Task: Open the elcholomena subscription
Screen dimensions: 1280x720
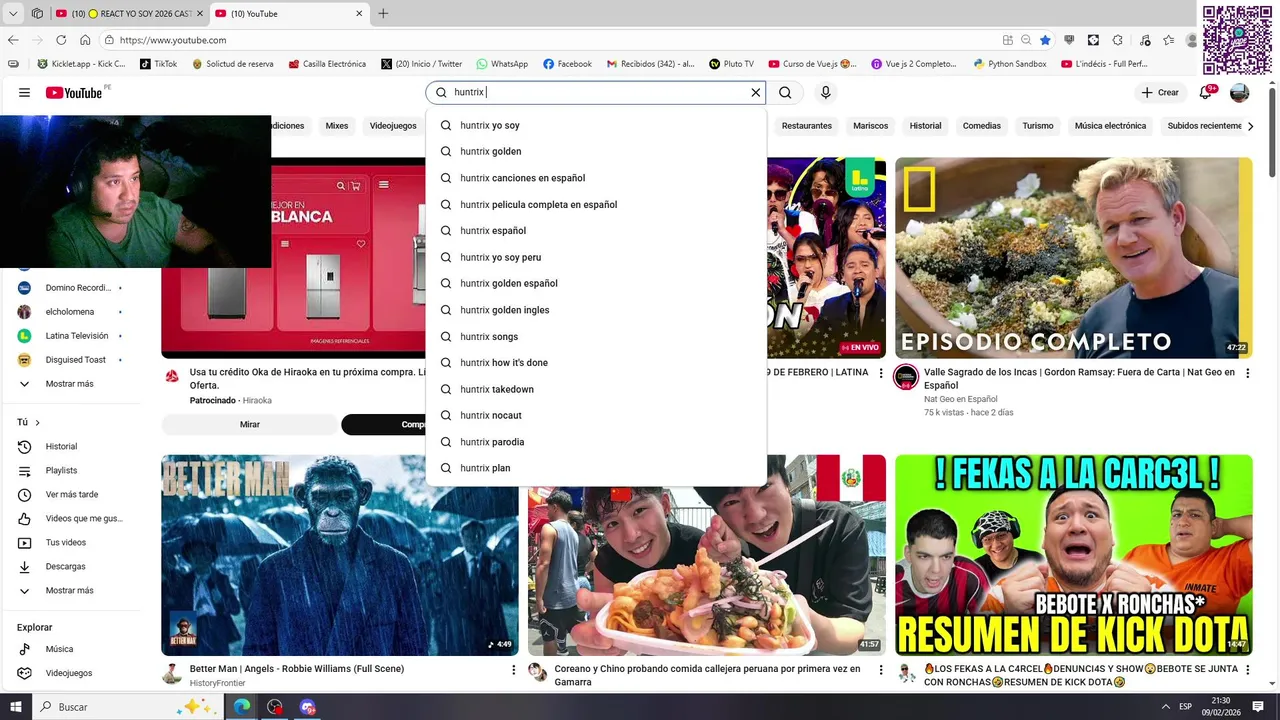Action: [70, 312]
